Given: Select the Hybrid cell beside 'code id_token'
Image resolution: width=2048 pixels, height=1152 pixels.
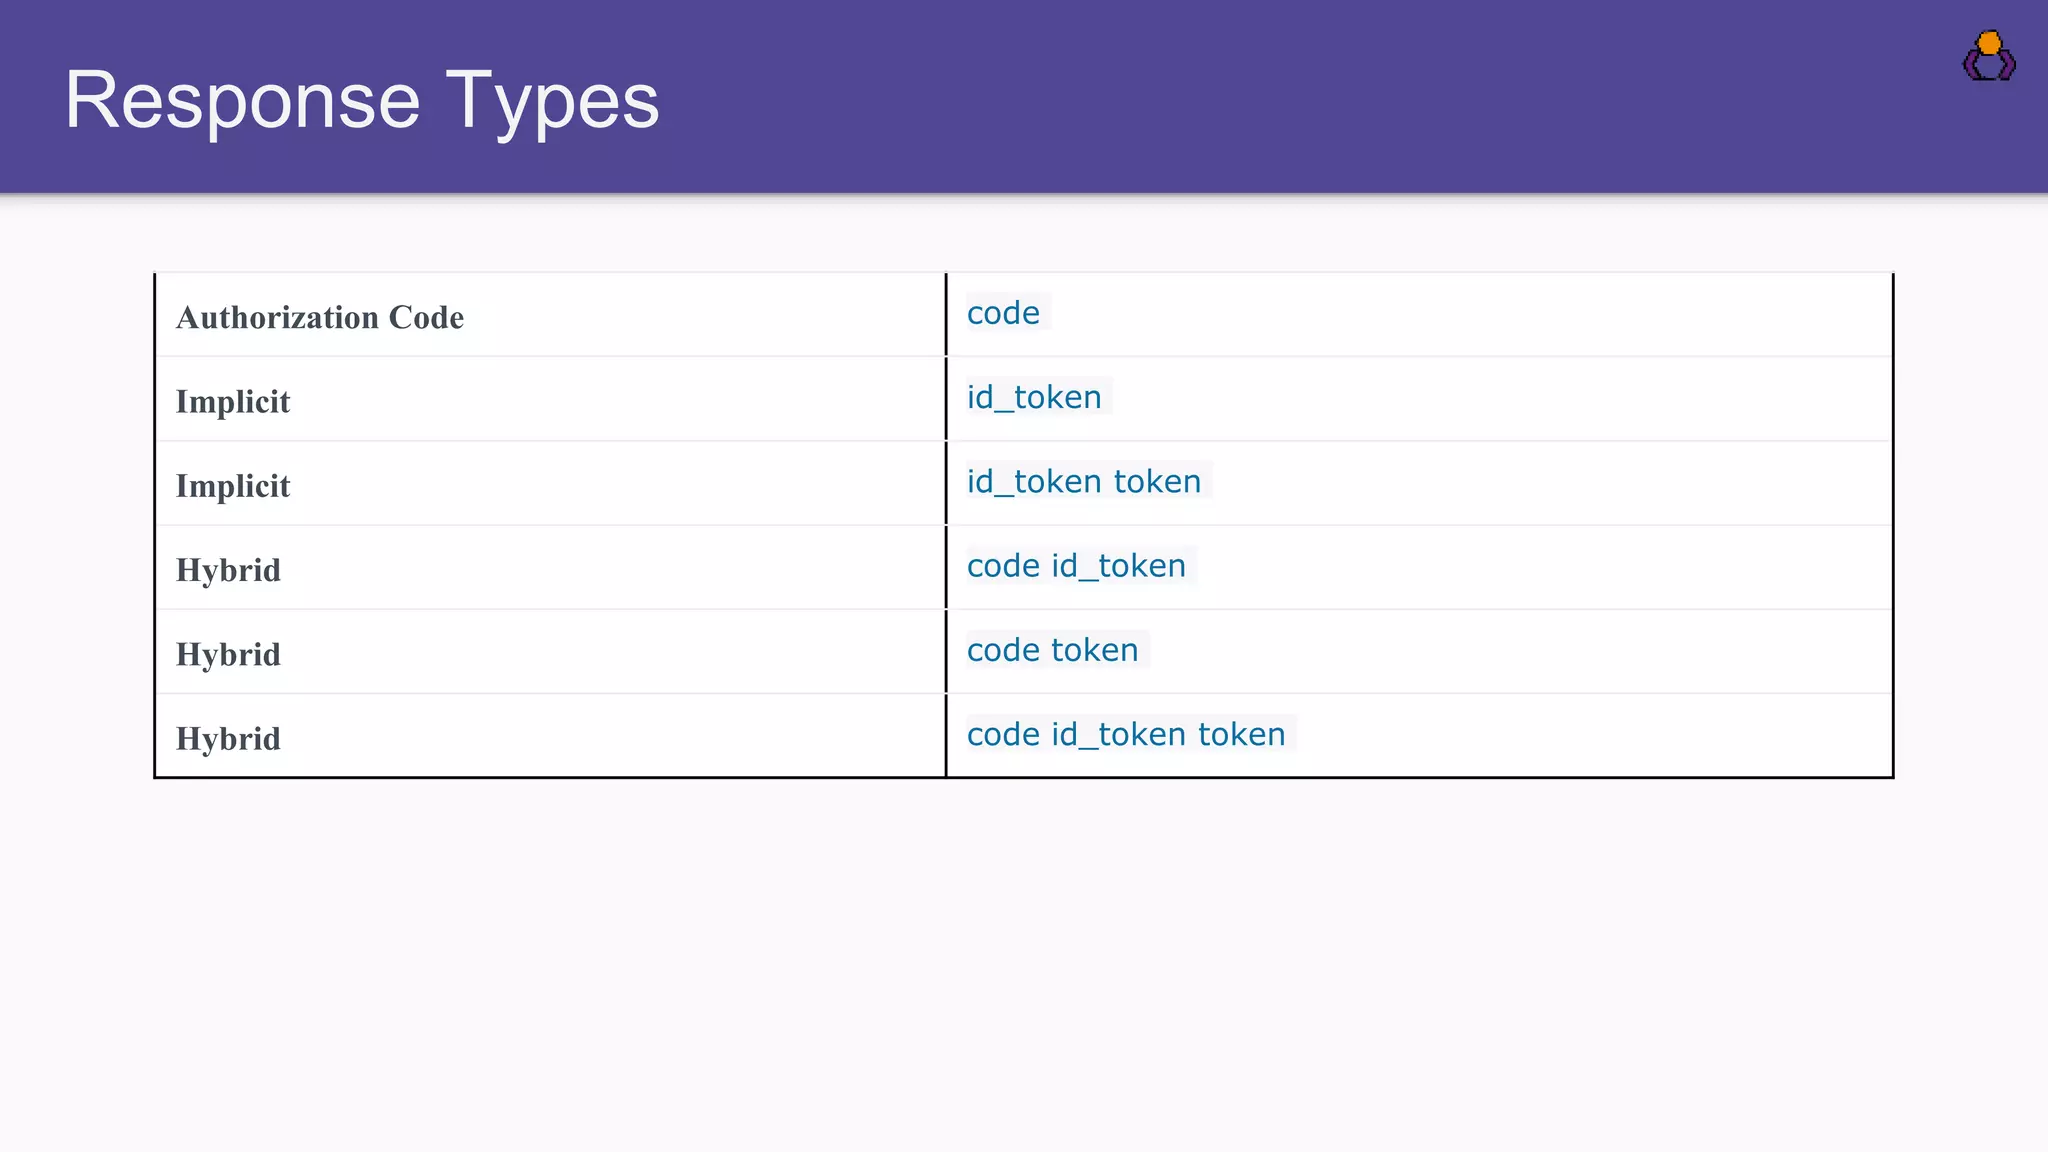Looking at the screenshot, I should click(551, 568).
